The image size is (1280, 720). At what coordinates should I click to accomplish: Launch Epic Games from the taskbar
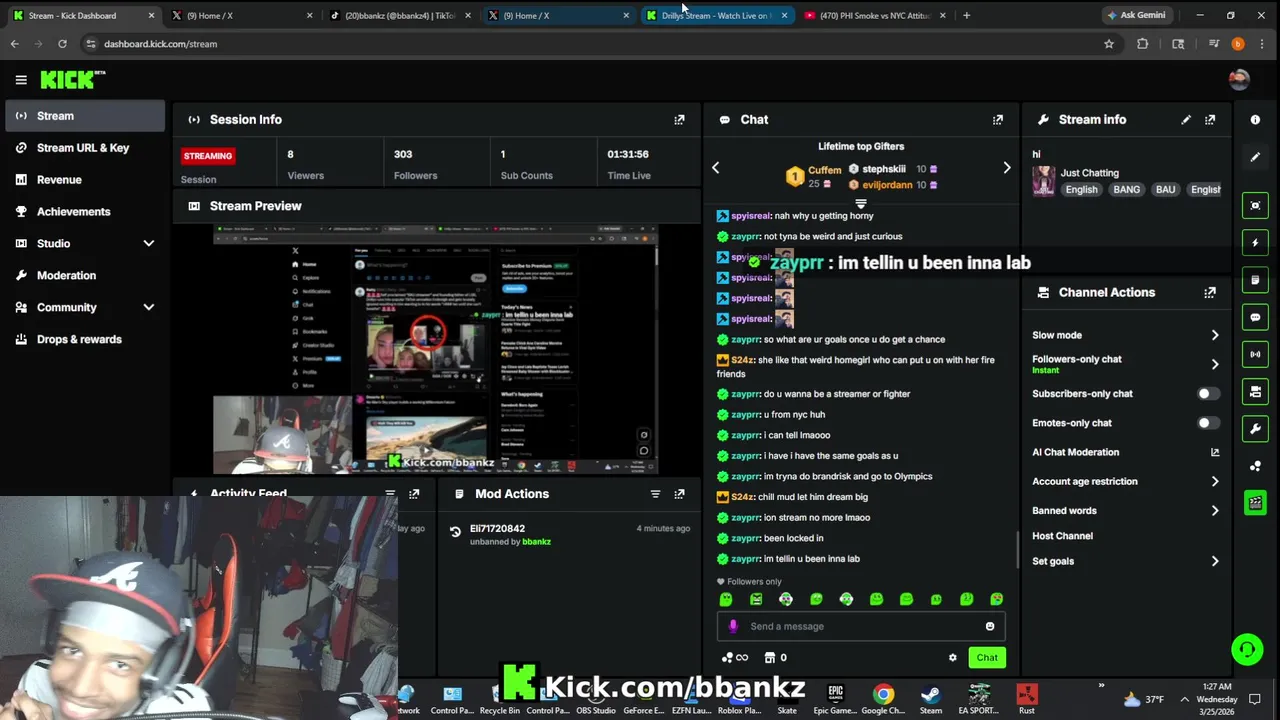click(x=835, y=699)
